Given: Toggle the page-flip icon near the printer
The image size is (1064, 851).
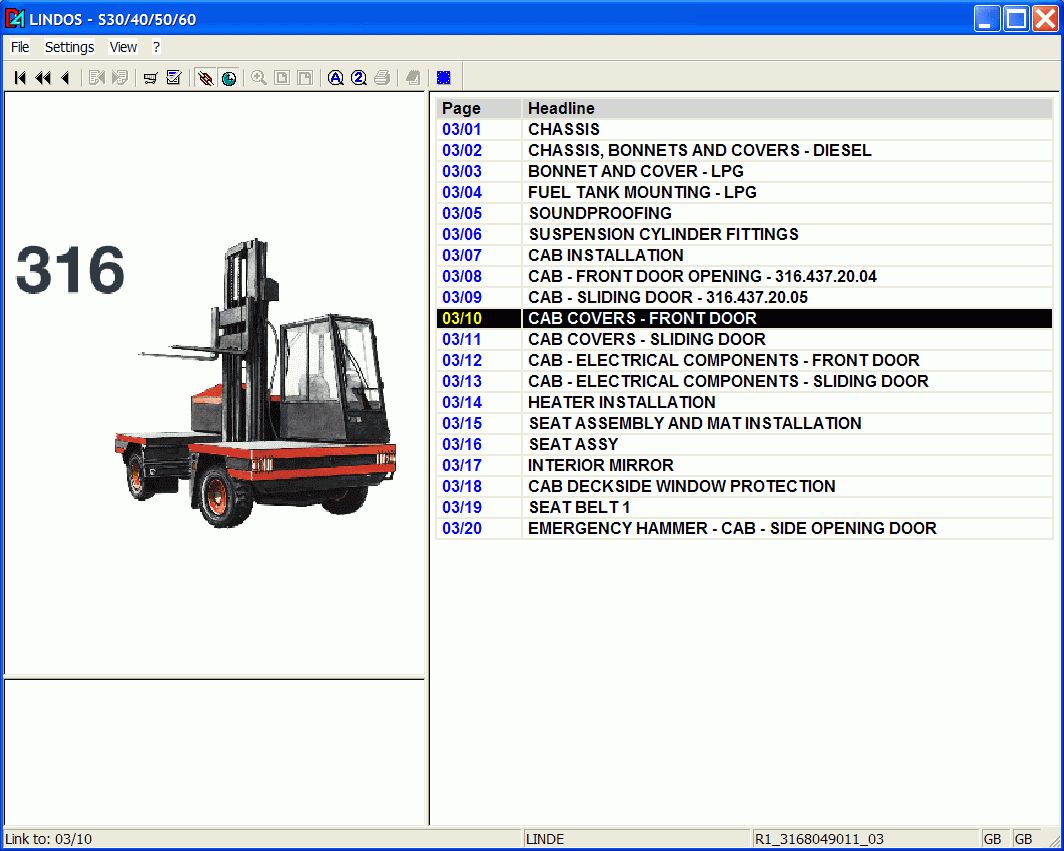Looking at the screenshot, I should click(x=410, y=77).
